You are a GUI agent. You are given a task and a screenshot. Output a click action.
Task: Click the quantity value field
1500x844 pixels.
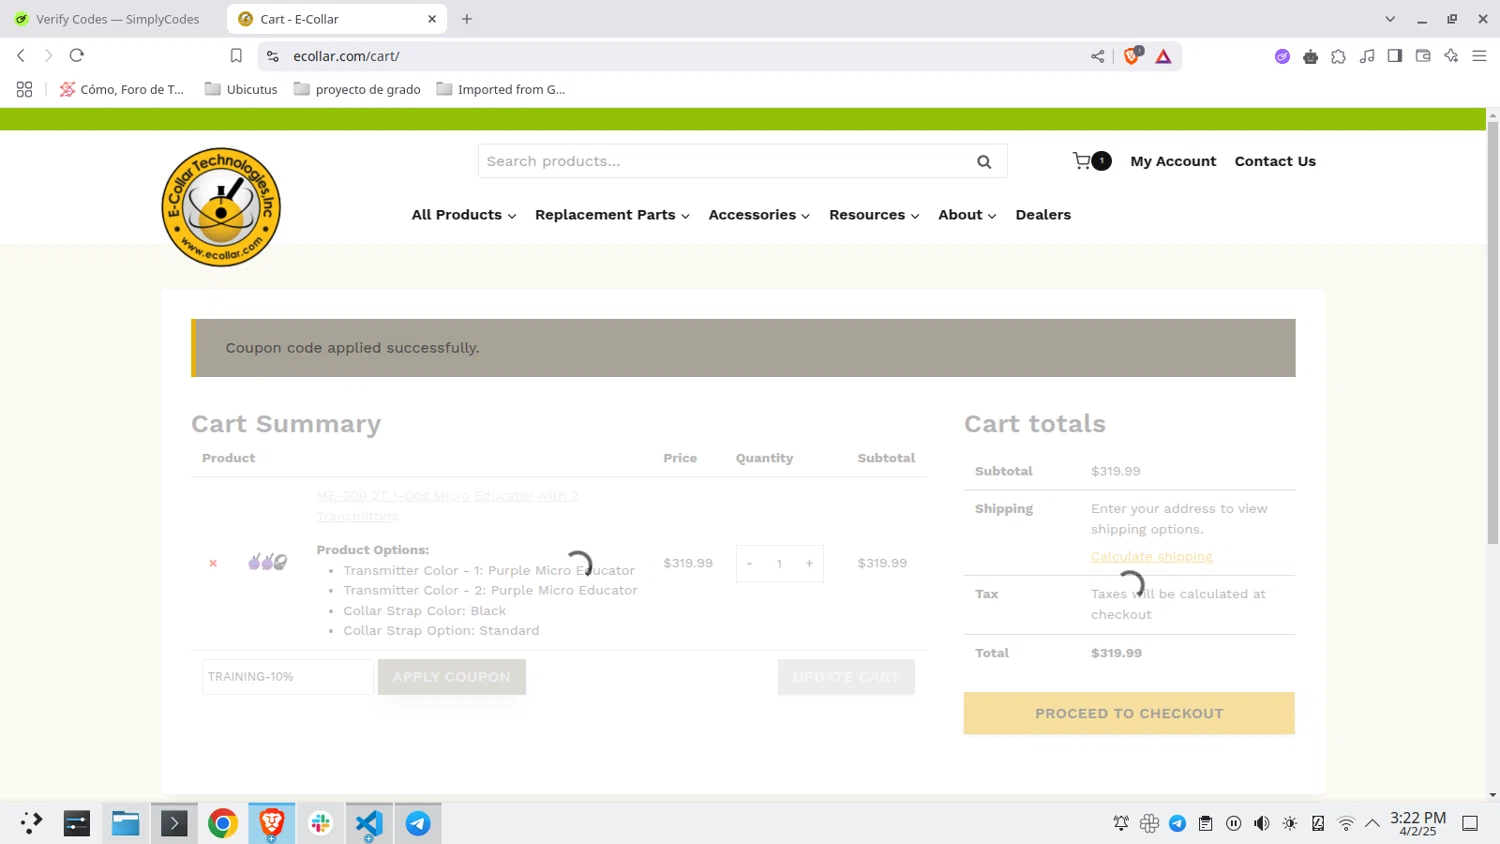[779, 564]
